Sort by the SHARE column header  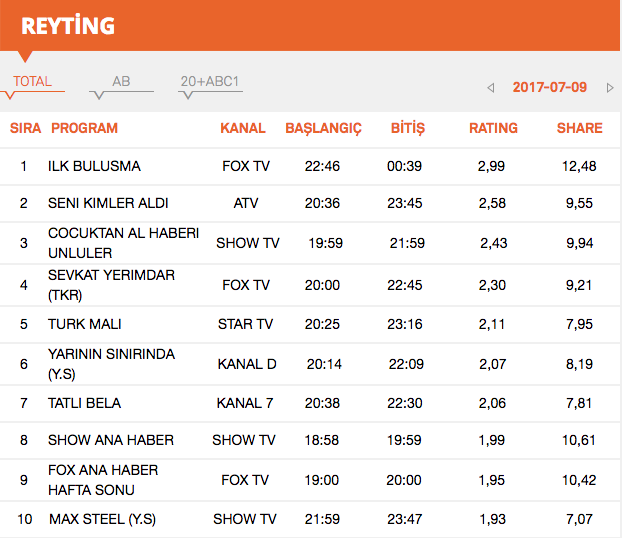tap(579, 128)
